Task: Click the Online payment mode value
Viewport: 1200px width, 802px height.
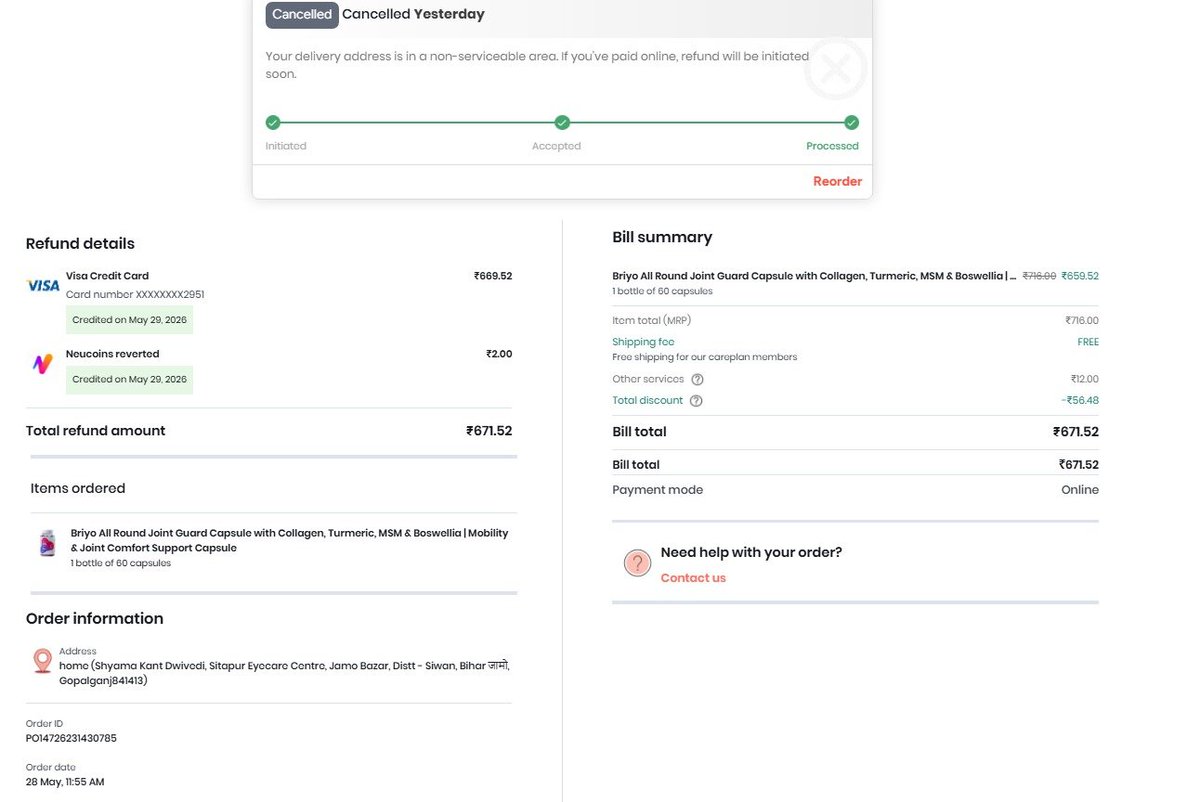Action: pos(1080,490)
